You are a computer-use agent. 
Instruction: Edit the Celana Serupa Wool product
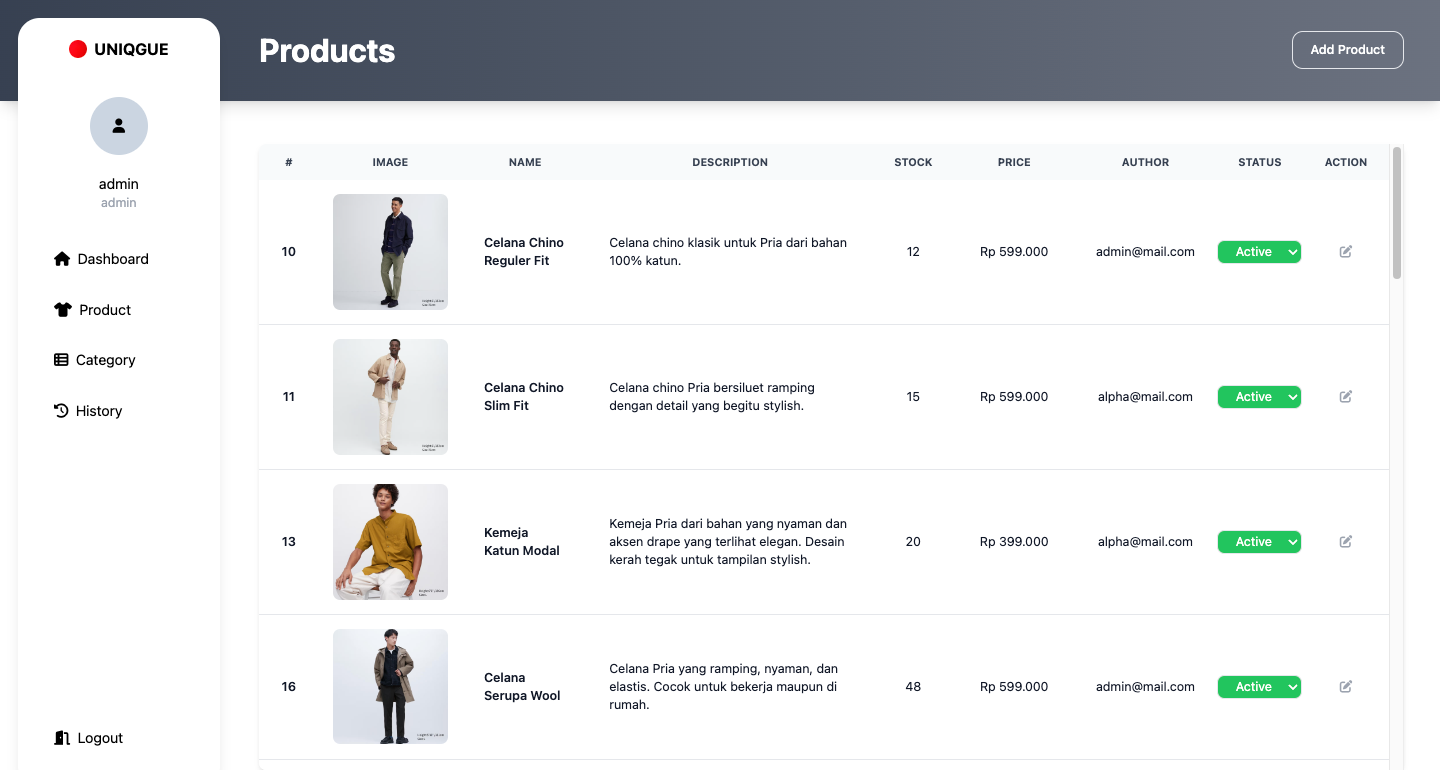point(1346,687)
